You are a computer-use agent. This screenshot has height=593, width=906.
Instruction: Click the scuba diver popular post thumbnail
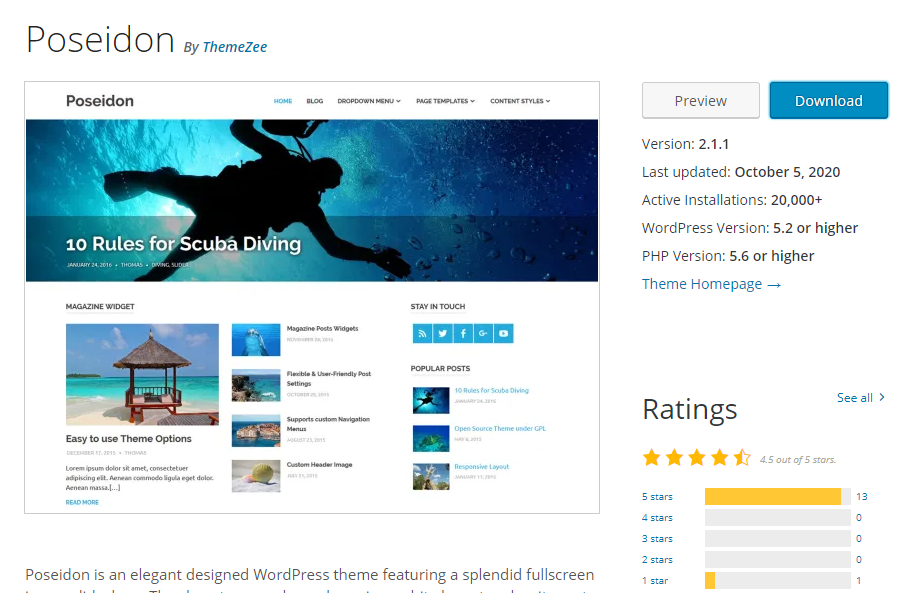(431, 401)
